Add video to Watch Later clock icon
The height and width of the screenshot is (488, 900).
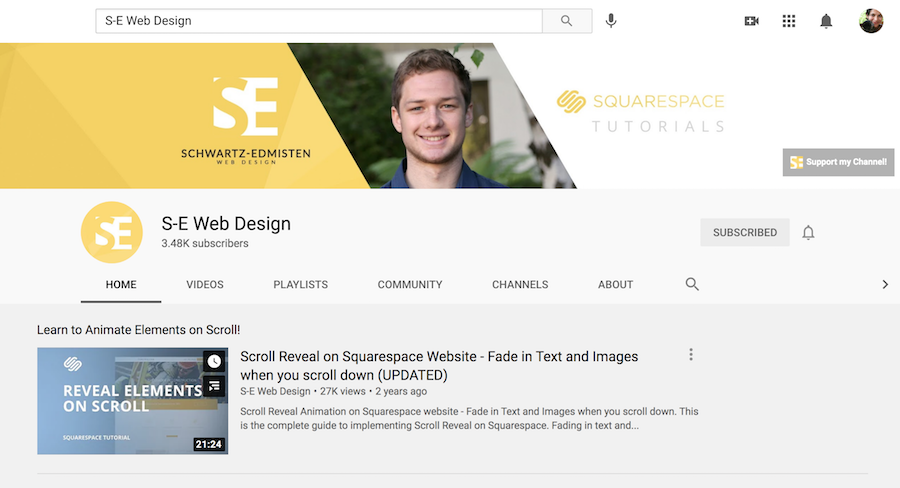tap(214, 361)
